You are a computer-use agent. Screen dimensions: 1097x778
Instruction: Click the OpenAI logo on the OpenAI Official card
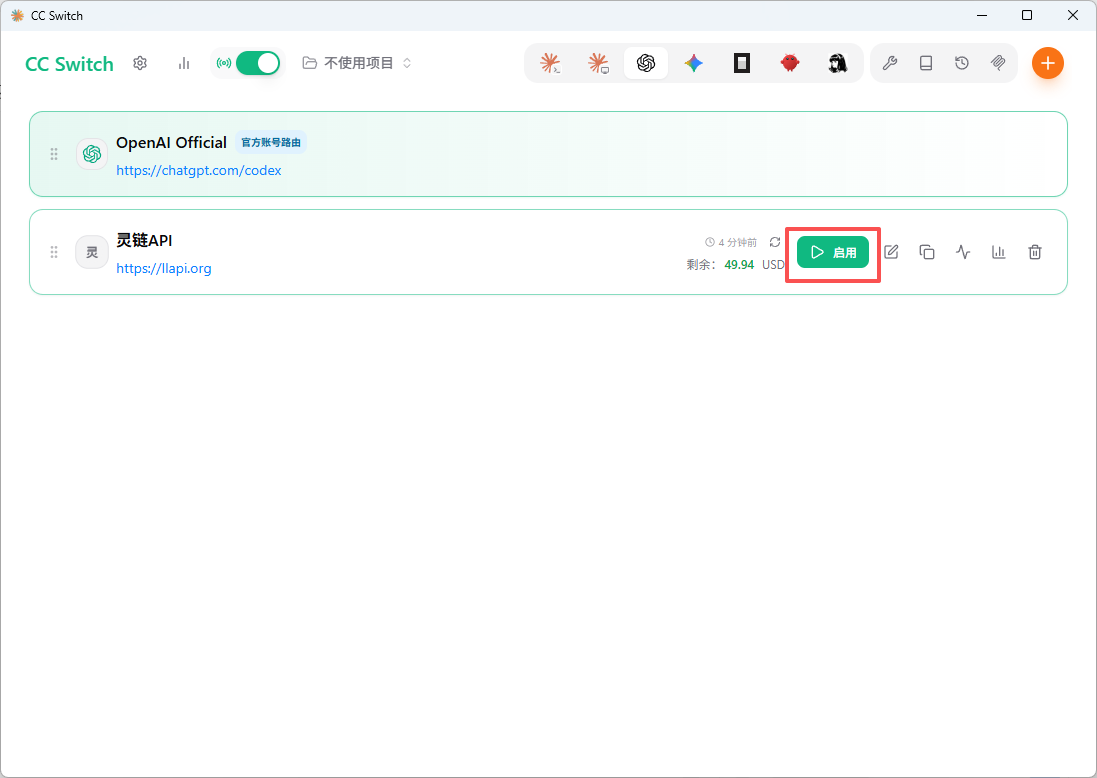[92, 154]
